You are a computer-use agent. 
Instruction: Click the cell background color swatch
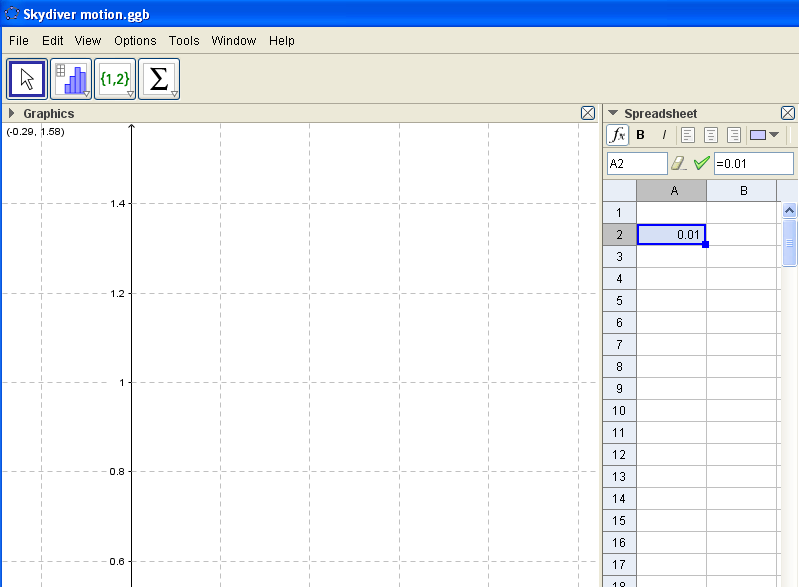758,135
